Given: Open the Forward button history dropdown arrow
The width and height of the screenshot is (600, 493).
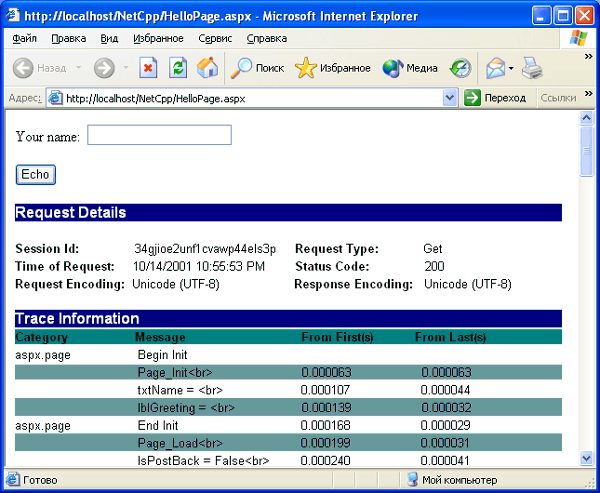Looking at the screenshot, I should point(126,68).
